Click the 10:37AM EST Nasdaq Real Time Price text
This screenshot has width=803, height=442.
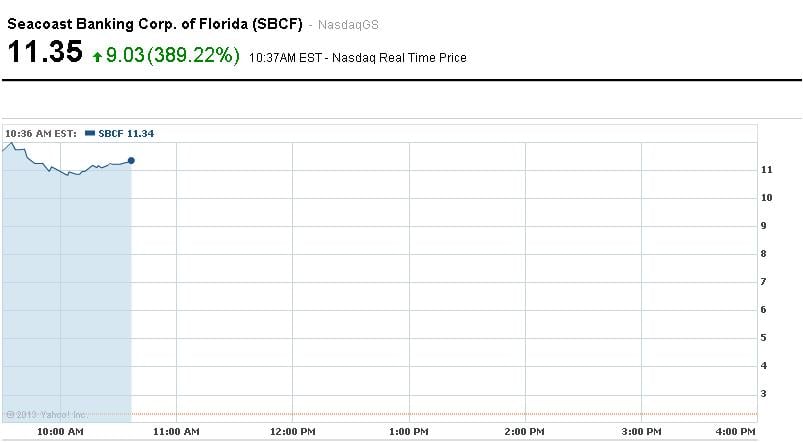tap(358, 58)
